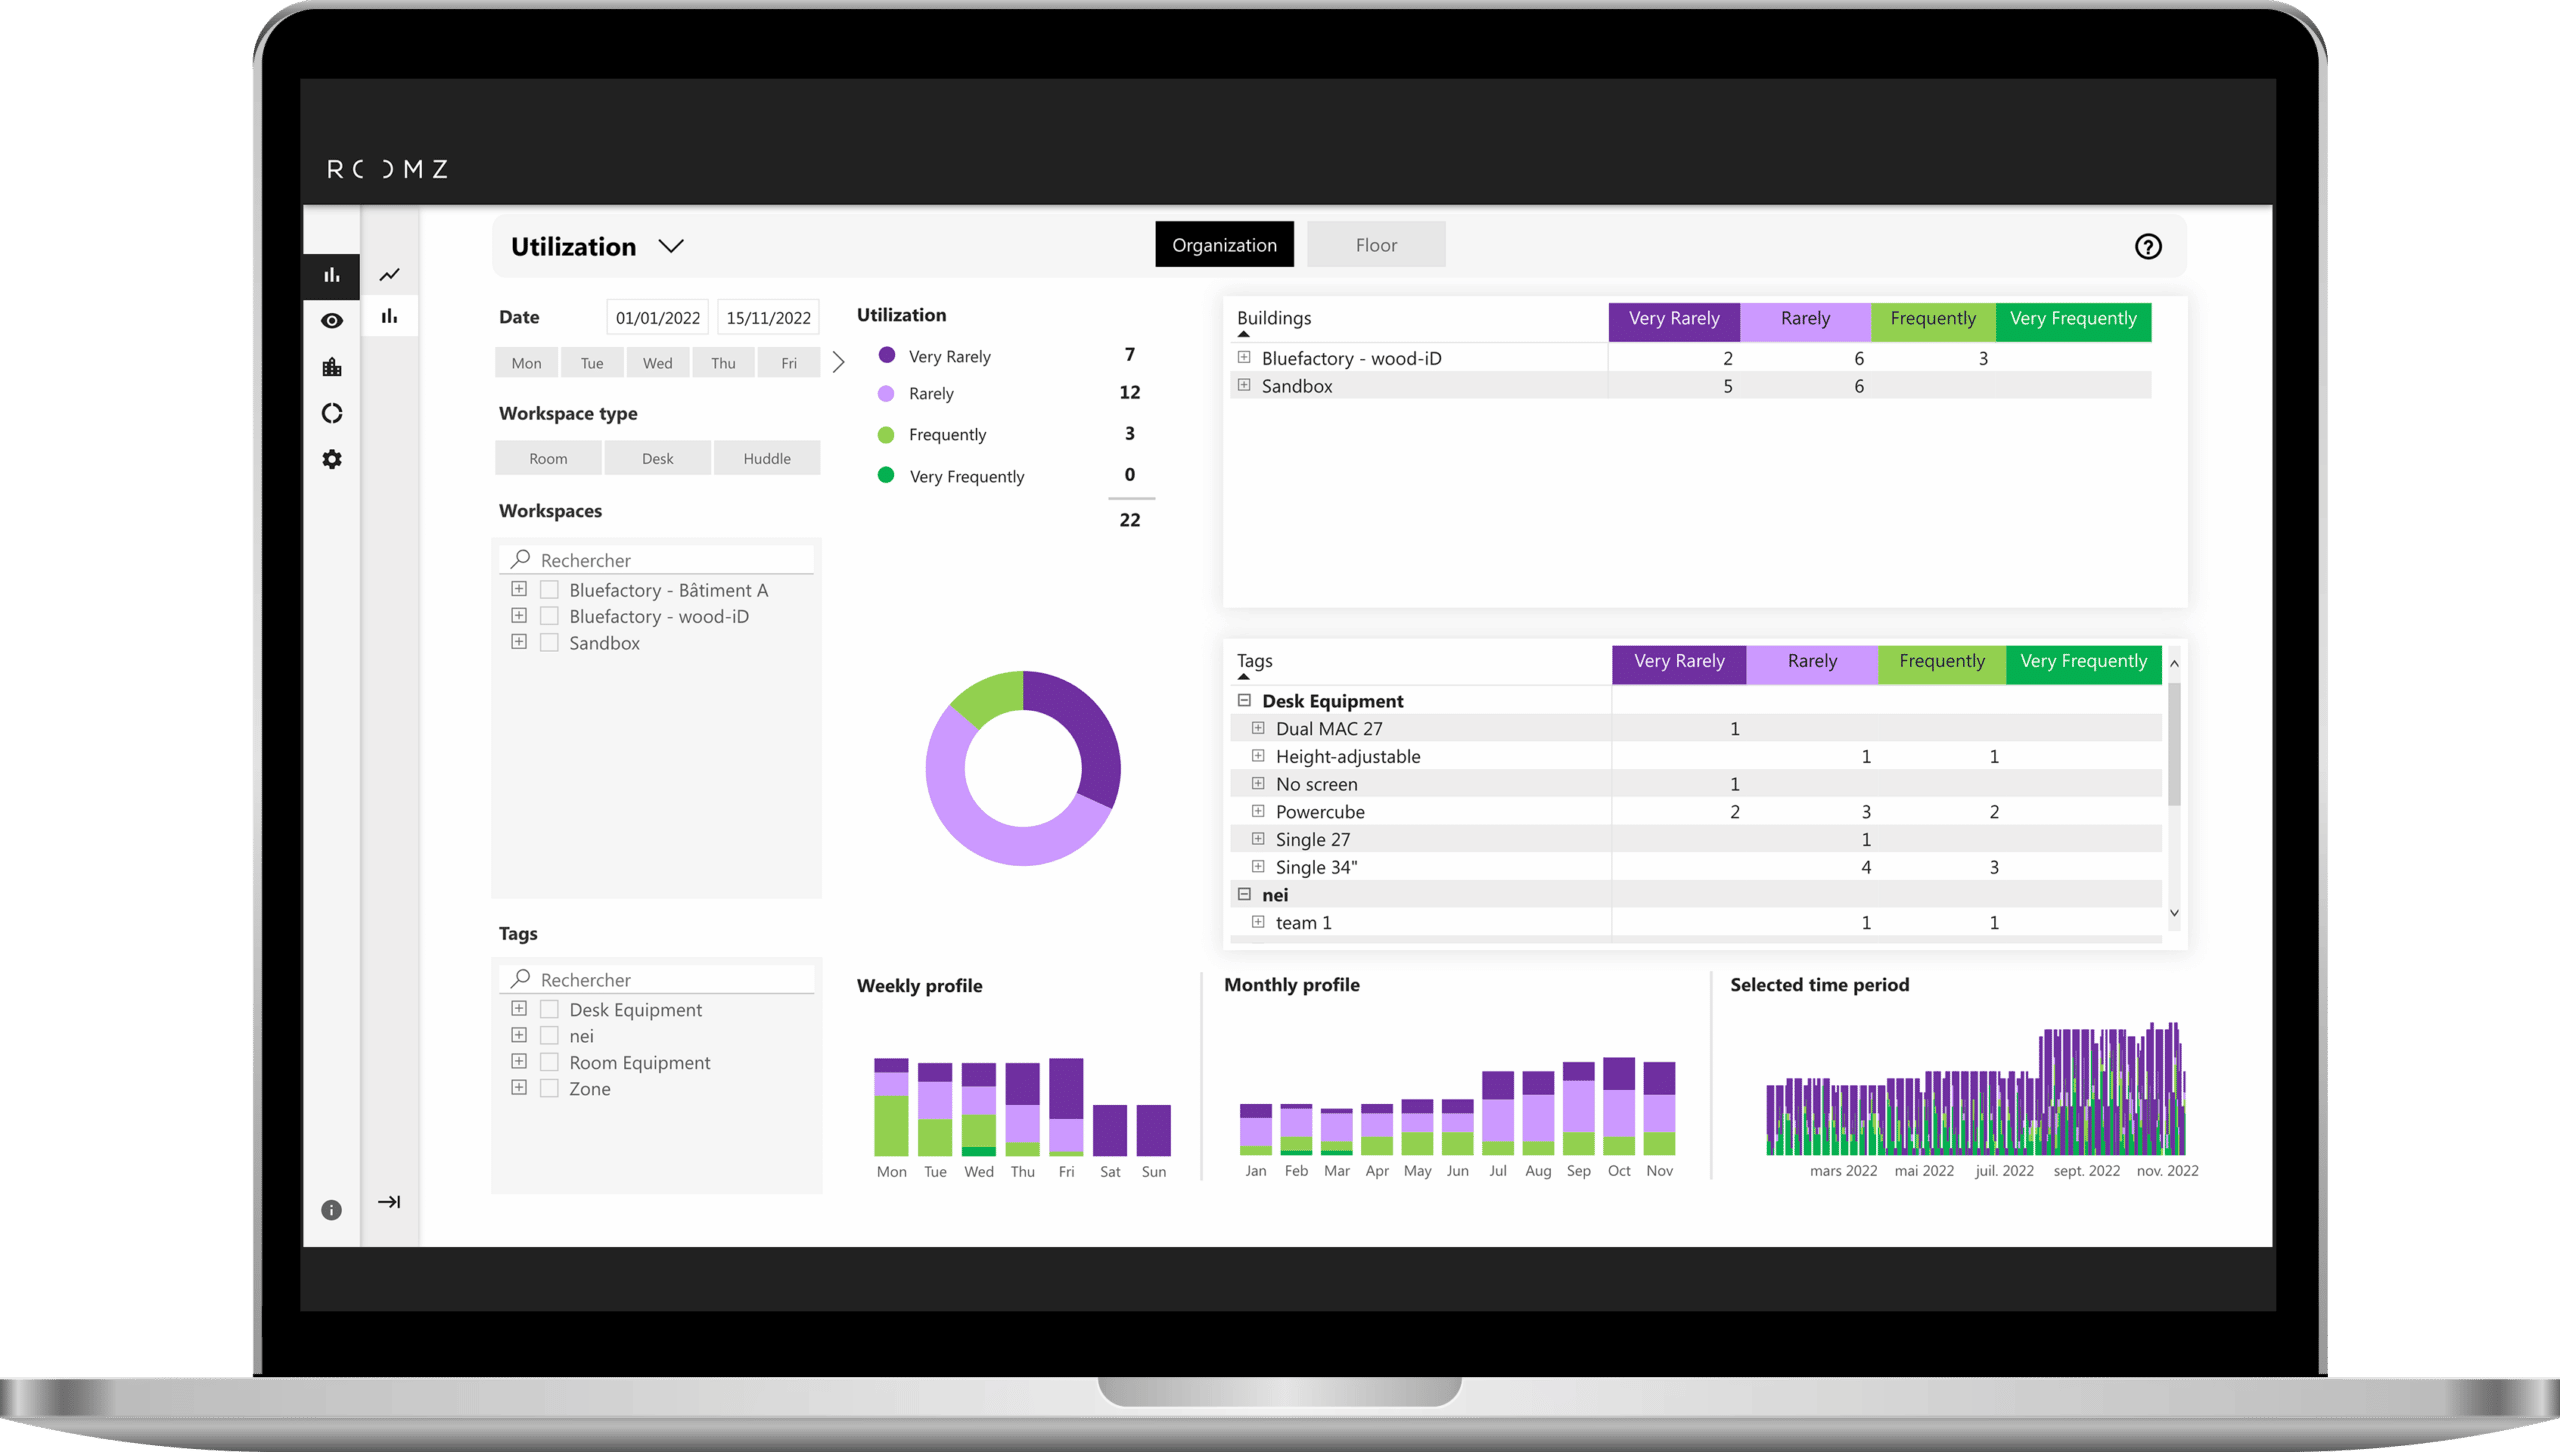Screen dimensions: 2560x1452
Task: Toggle the Huddle workspace type filter
Action: [x=765, y=457]
